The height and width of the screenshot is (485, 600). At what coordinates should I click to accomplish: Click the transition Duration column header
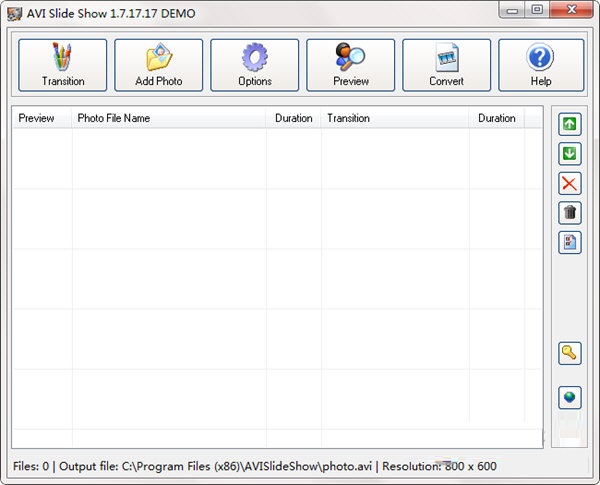497,118
